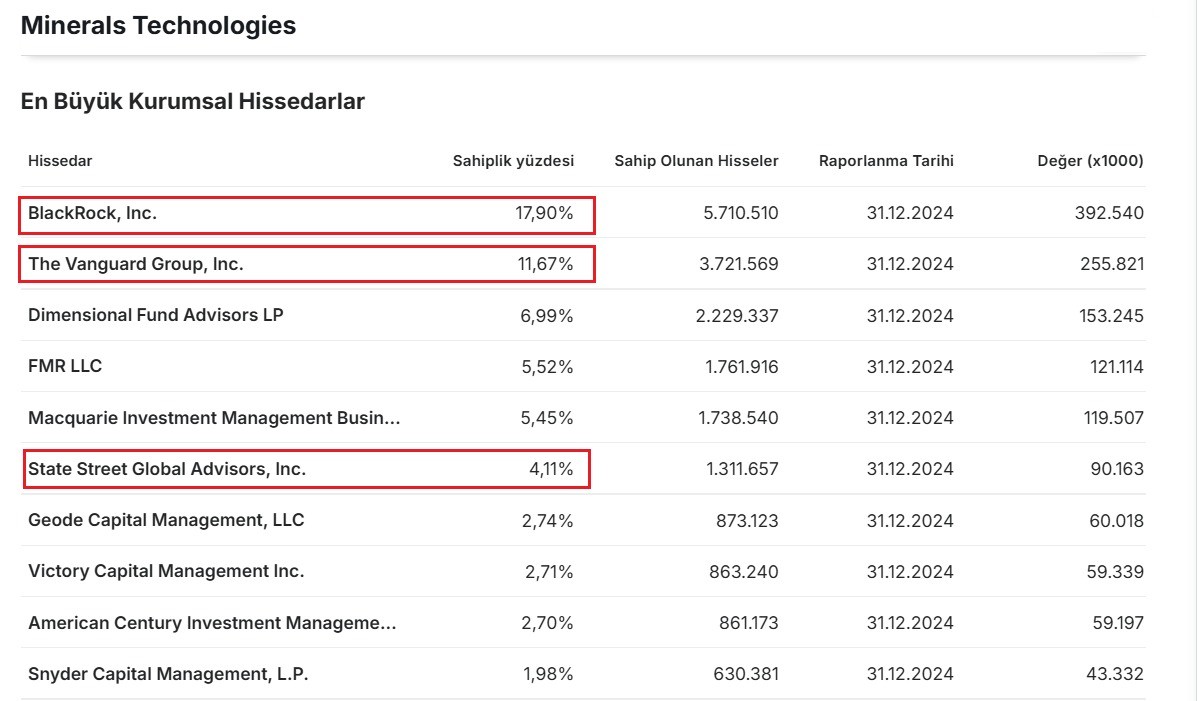Click Sahip Olunan Hisseler column header
Screen dimensions: 1199x701
pos(696,161)
